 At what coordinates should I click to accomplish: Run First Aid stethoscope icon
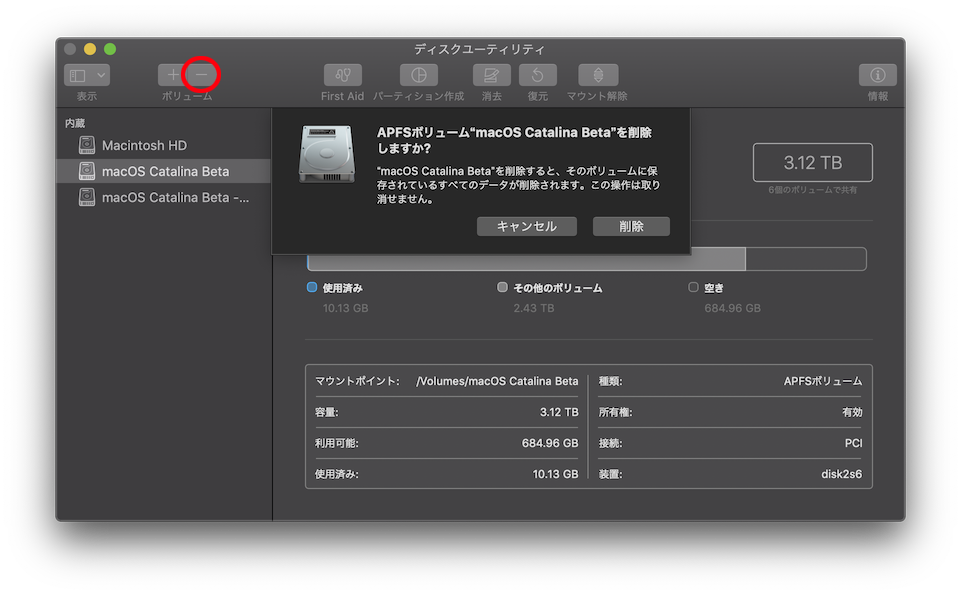pos(343,75)
